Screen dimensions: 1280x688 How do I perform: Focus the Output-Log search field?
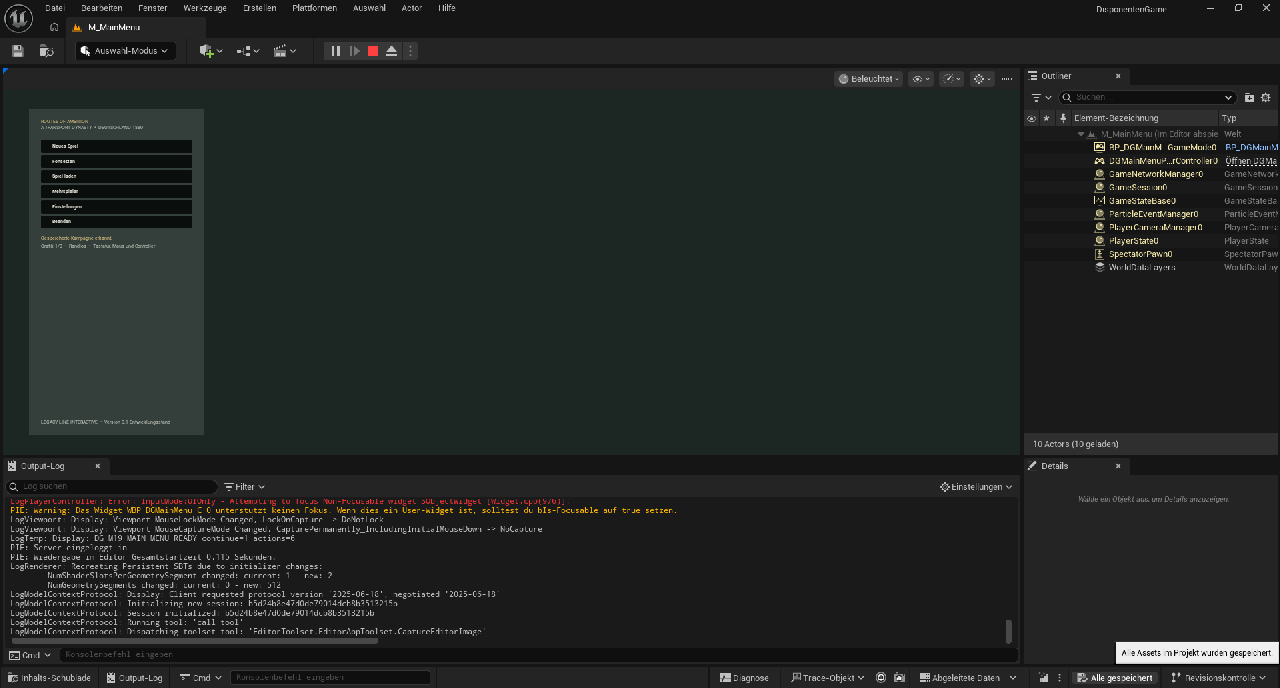click(x=111, y=486)
